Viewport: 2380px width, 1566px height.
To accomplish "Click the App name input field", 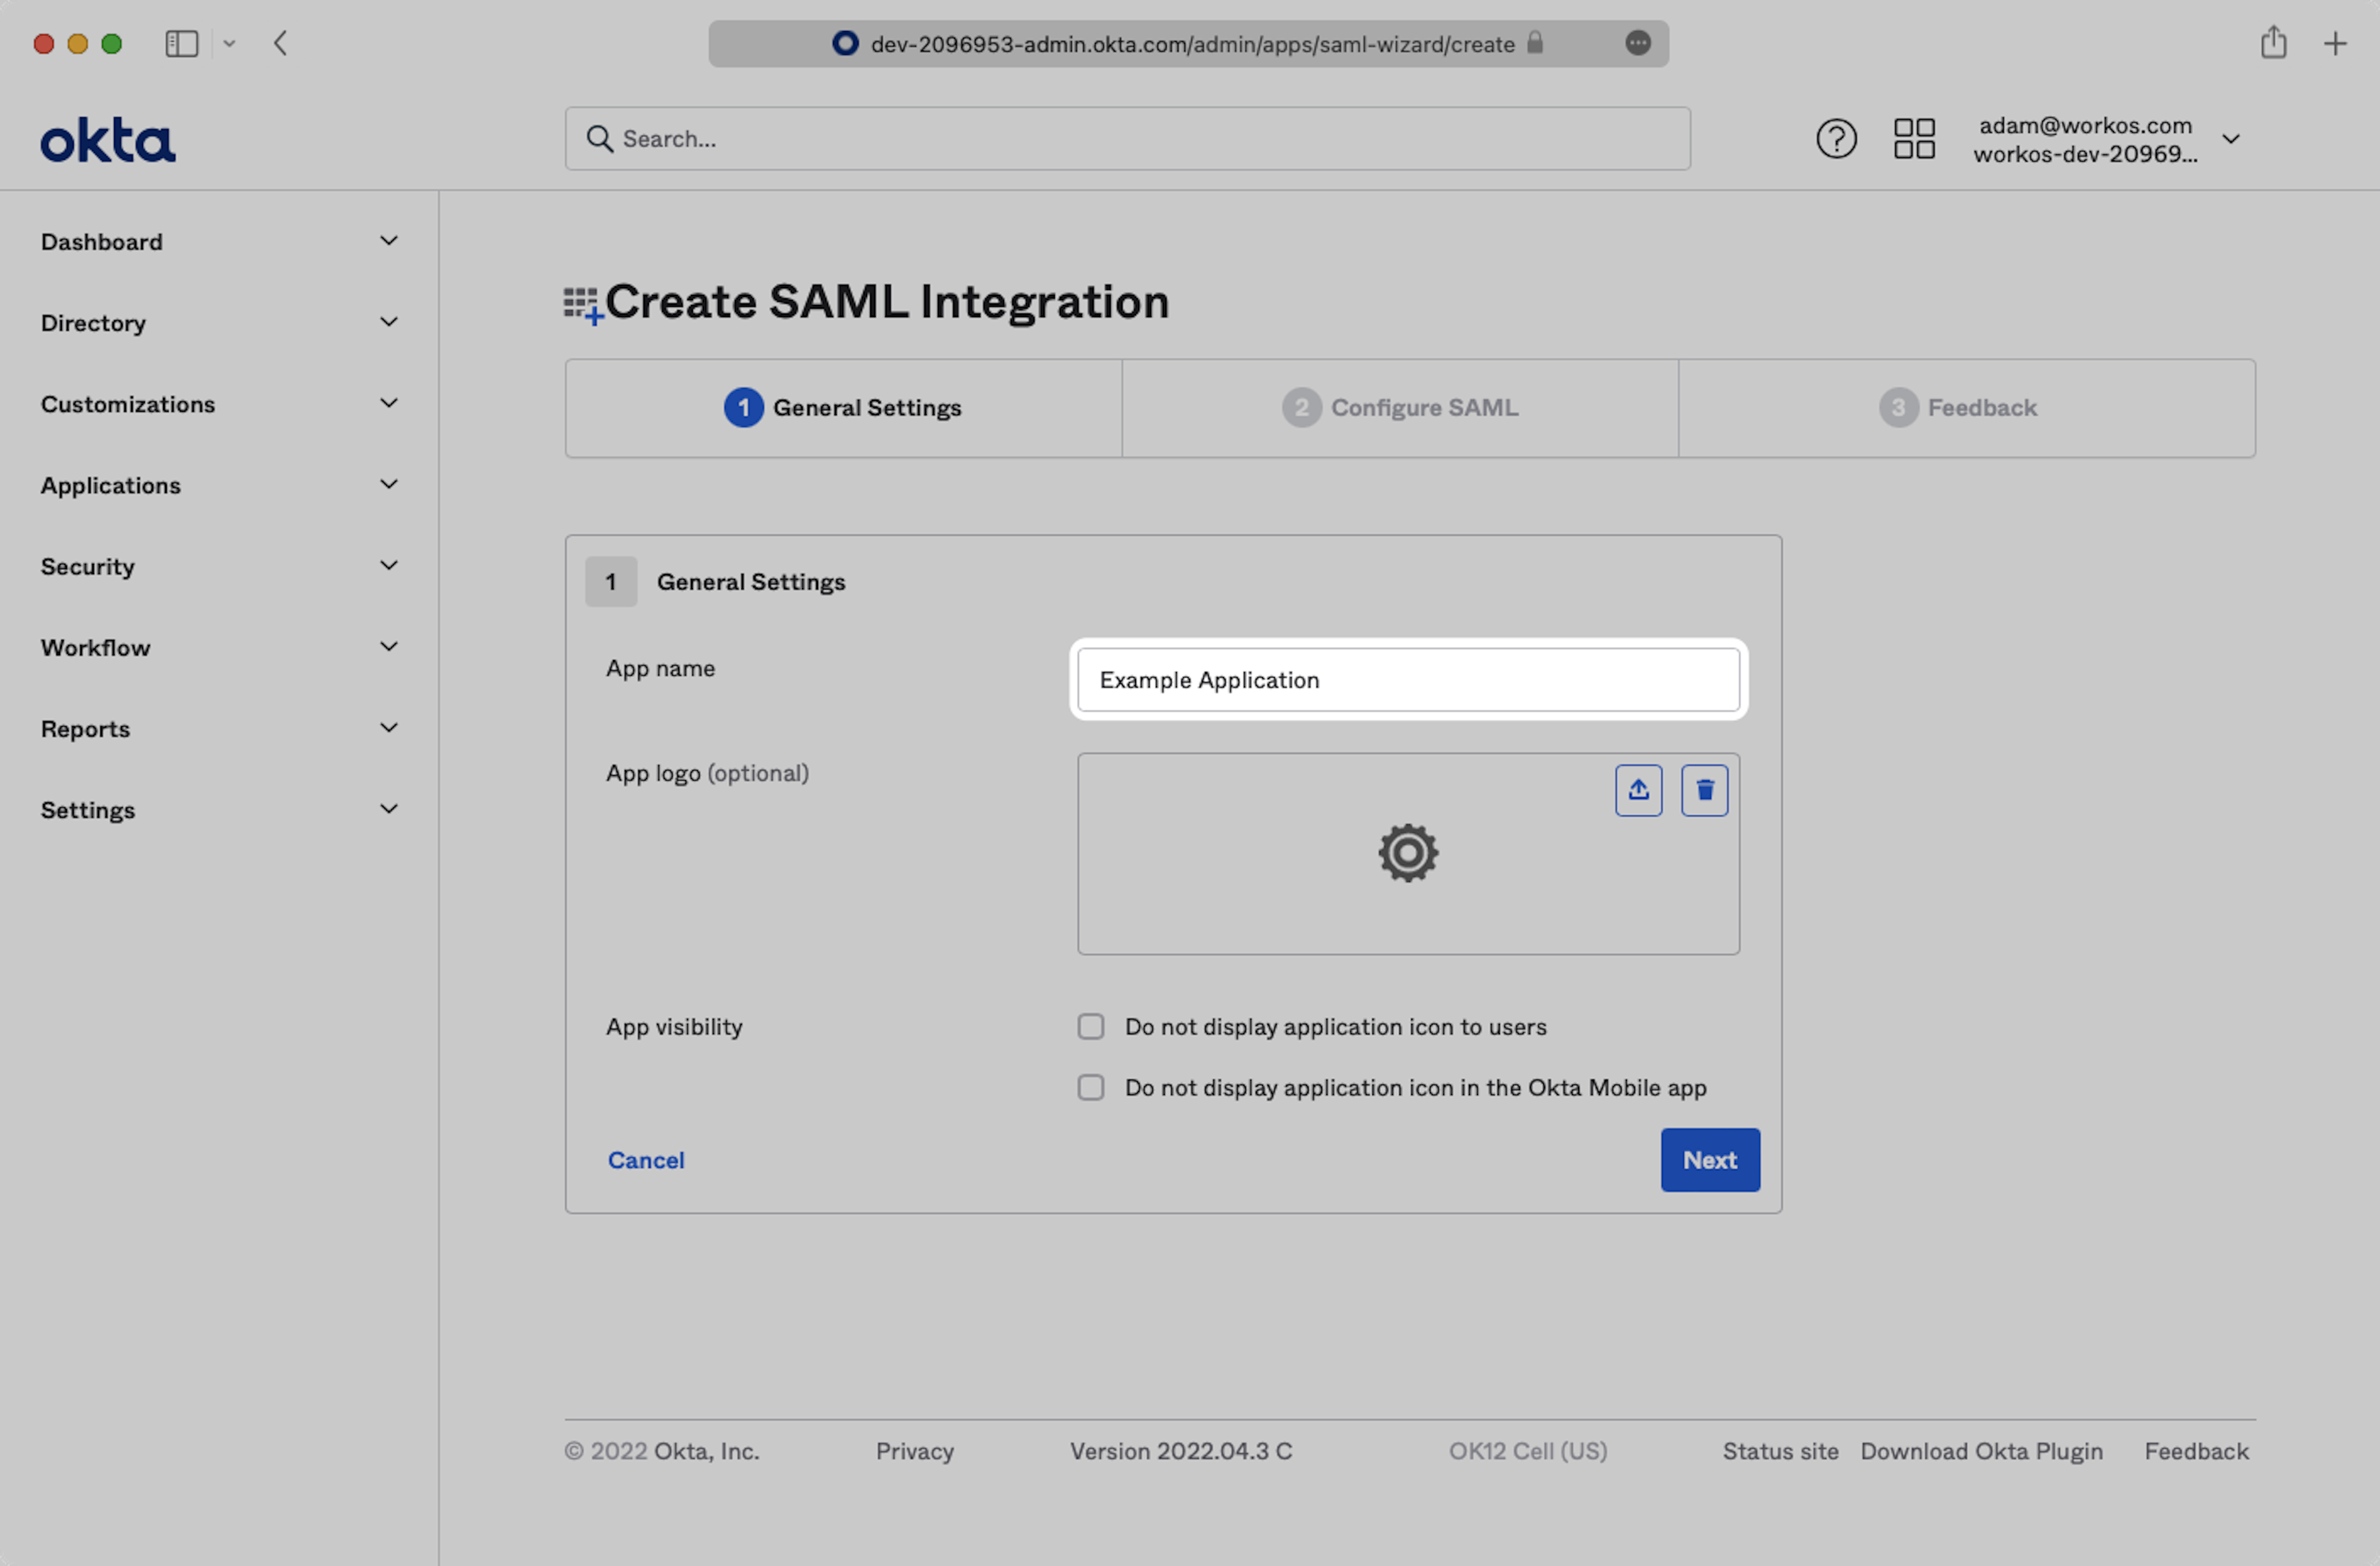I will point(1407,680).
